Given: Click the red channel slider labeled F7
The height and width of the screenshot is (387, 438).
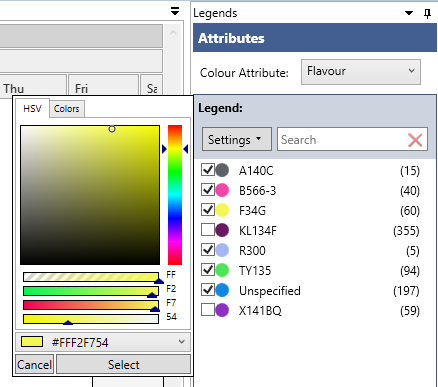Looking at the screenshot, I should coord(91,305).
